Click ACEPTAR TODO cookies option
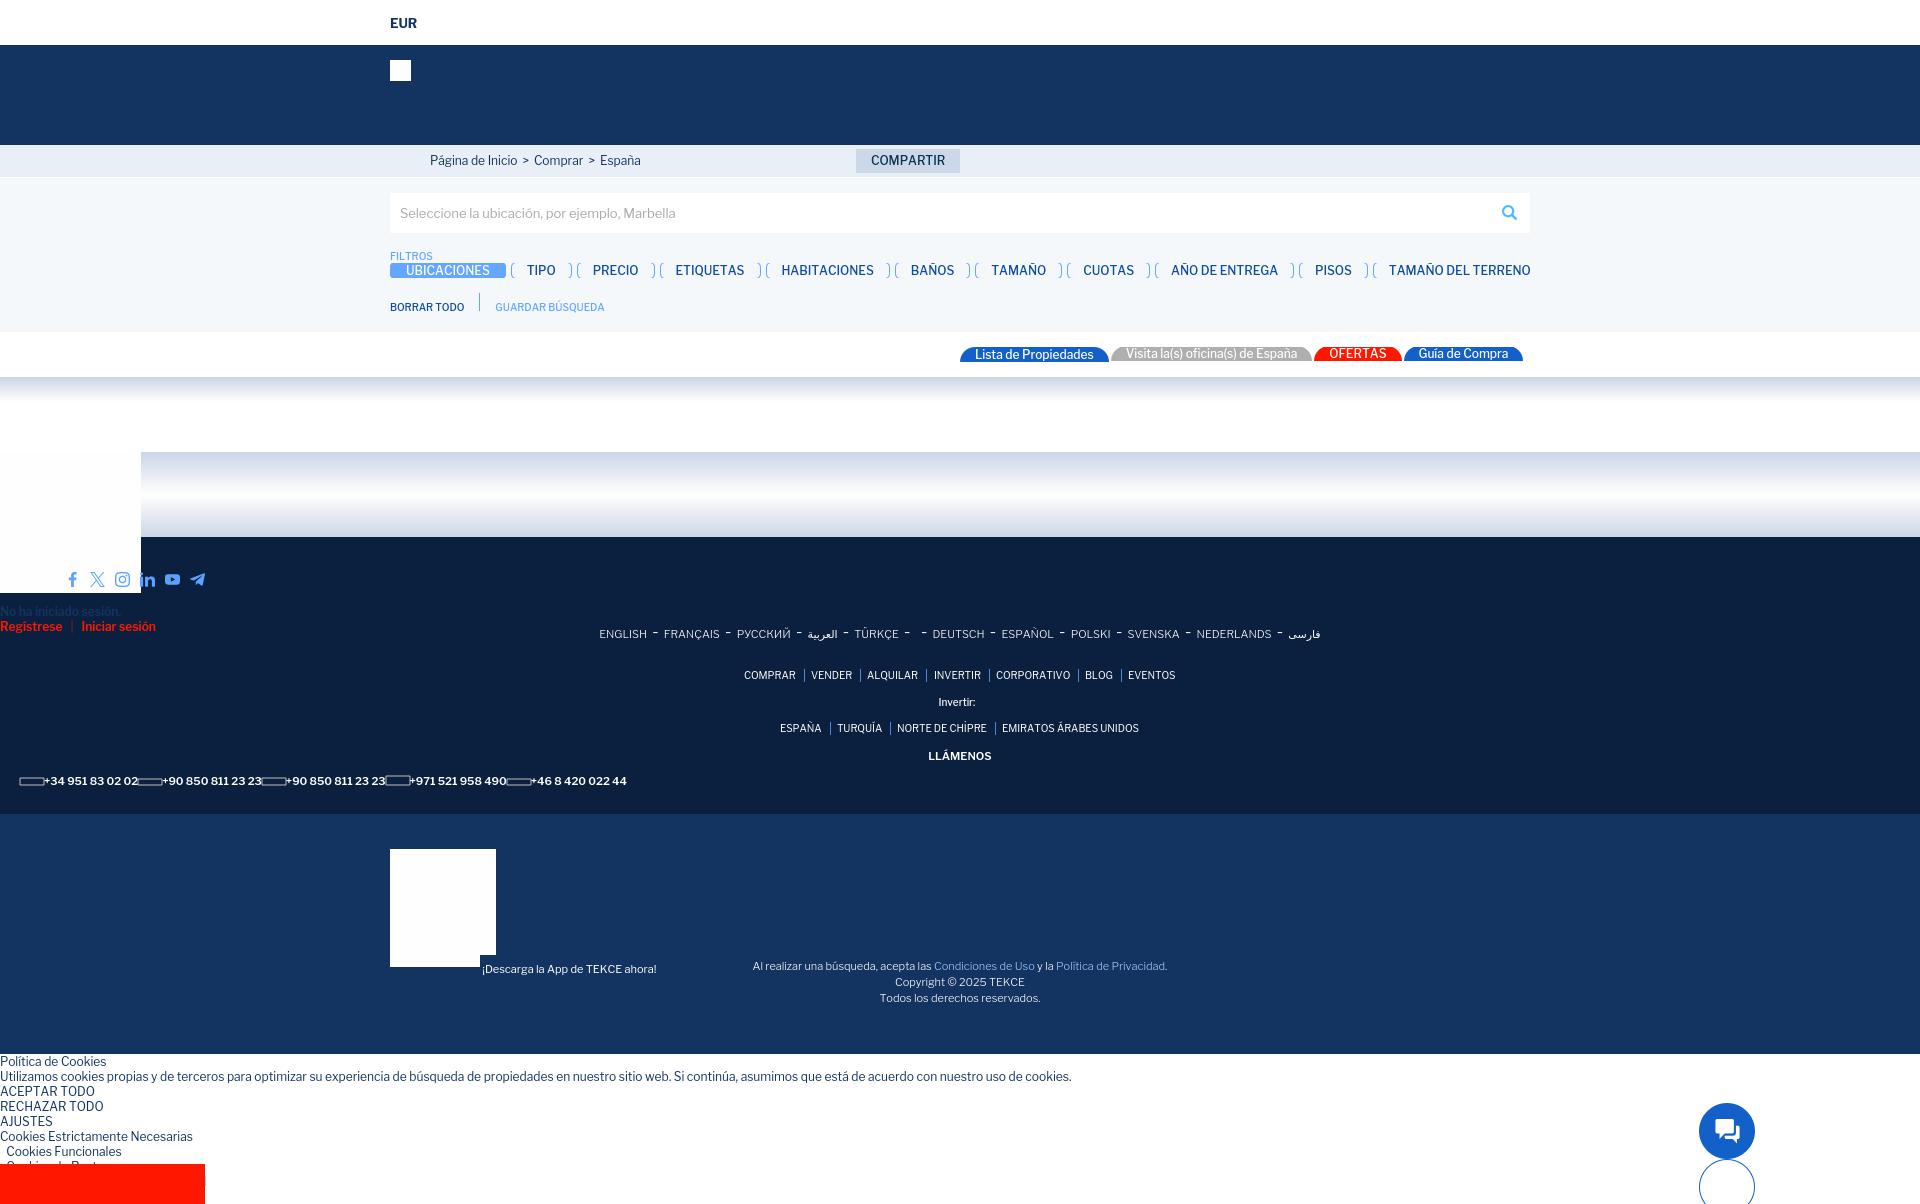Screen dimensions: 1920x1204 [x=47, y=1092]
